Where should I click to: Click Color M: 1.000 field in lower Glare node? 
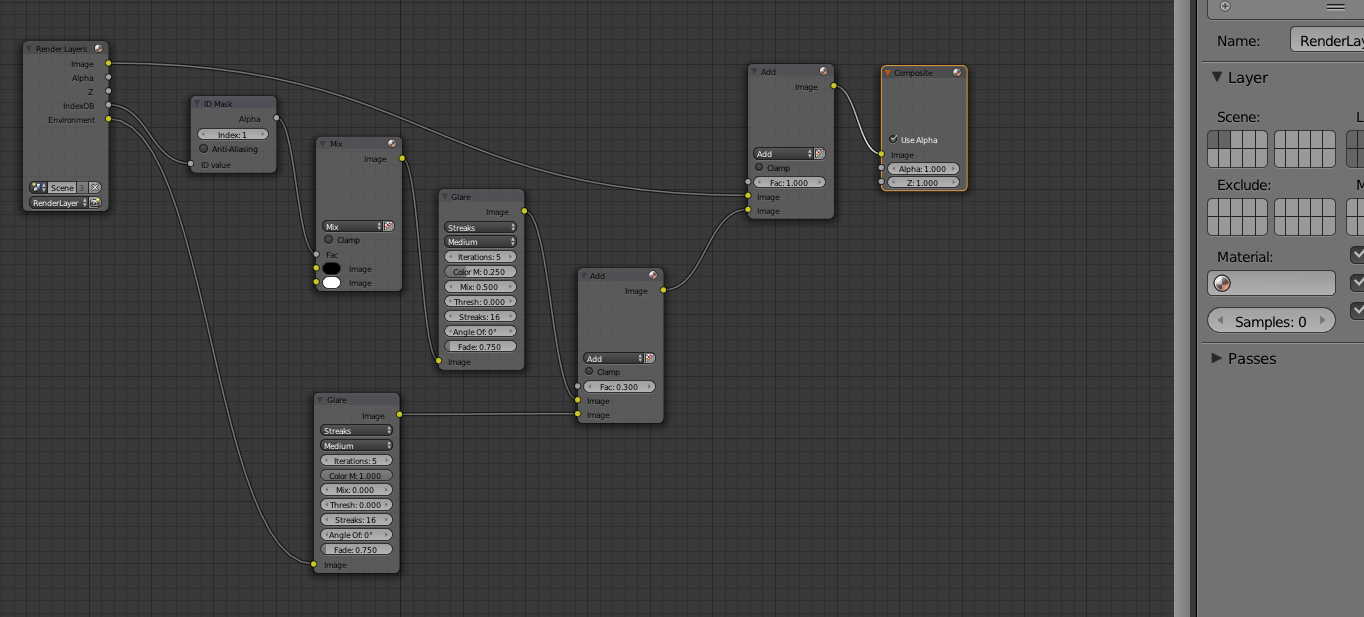pos(357,476)
